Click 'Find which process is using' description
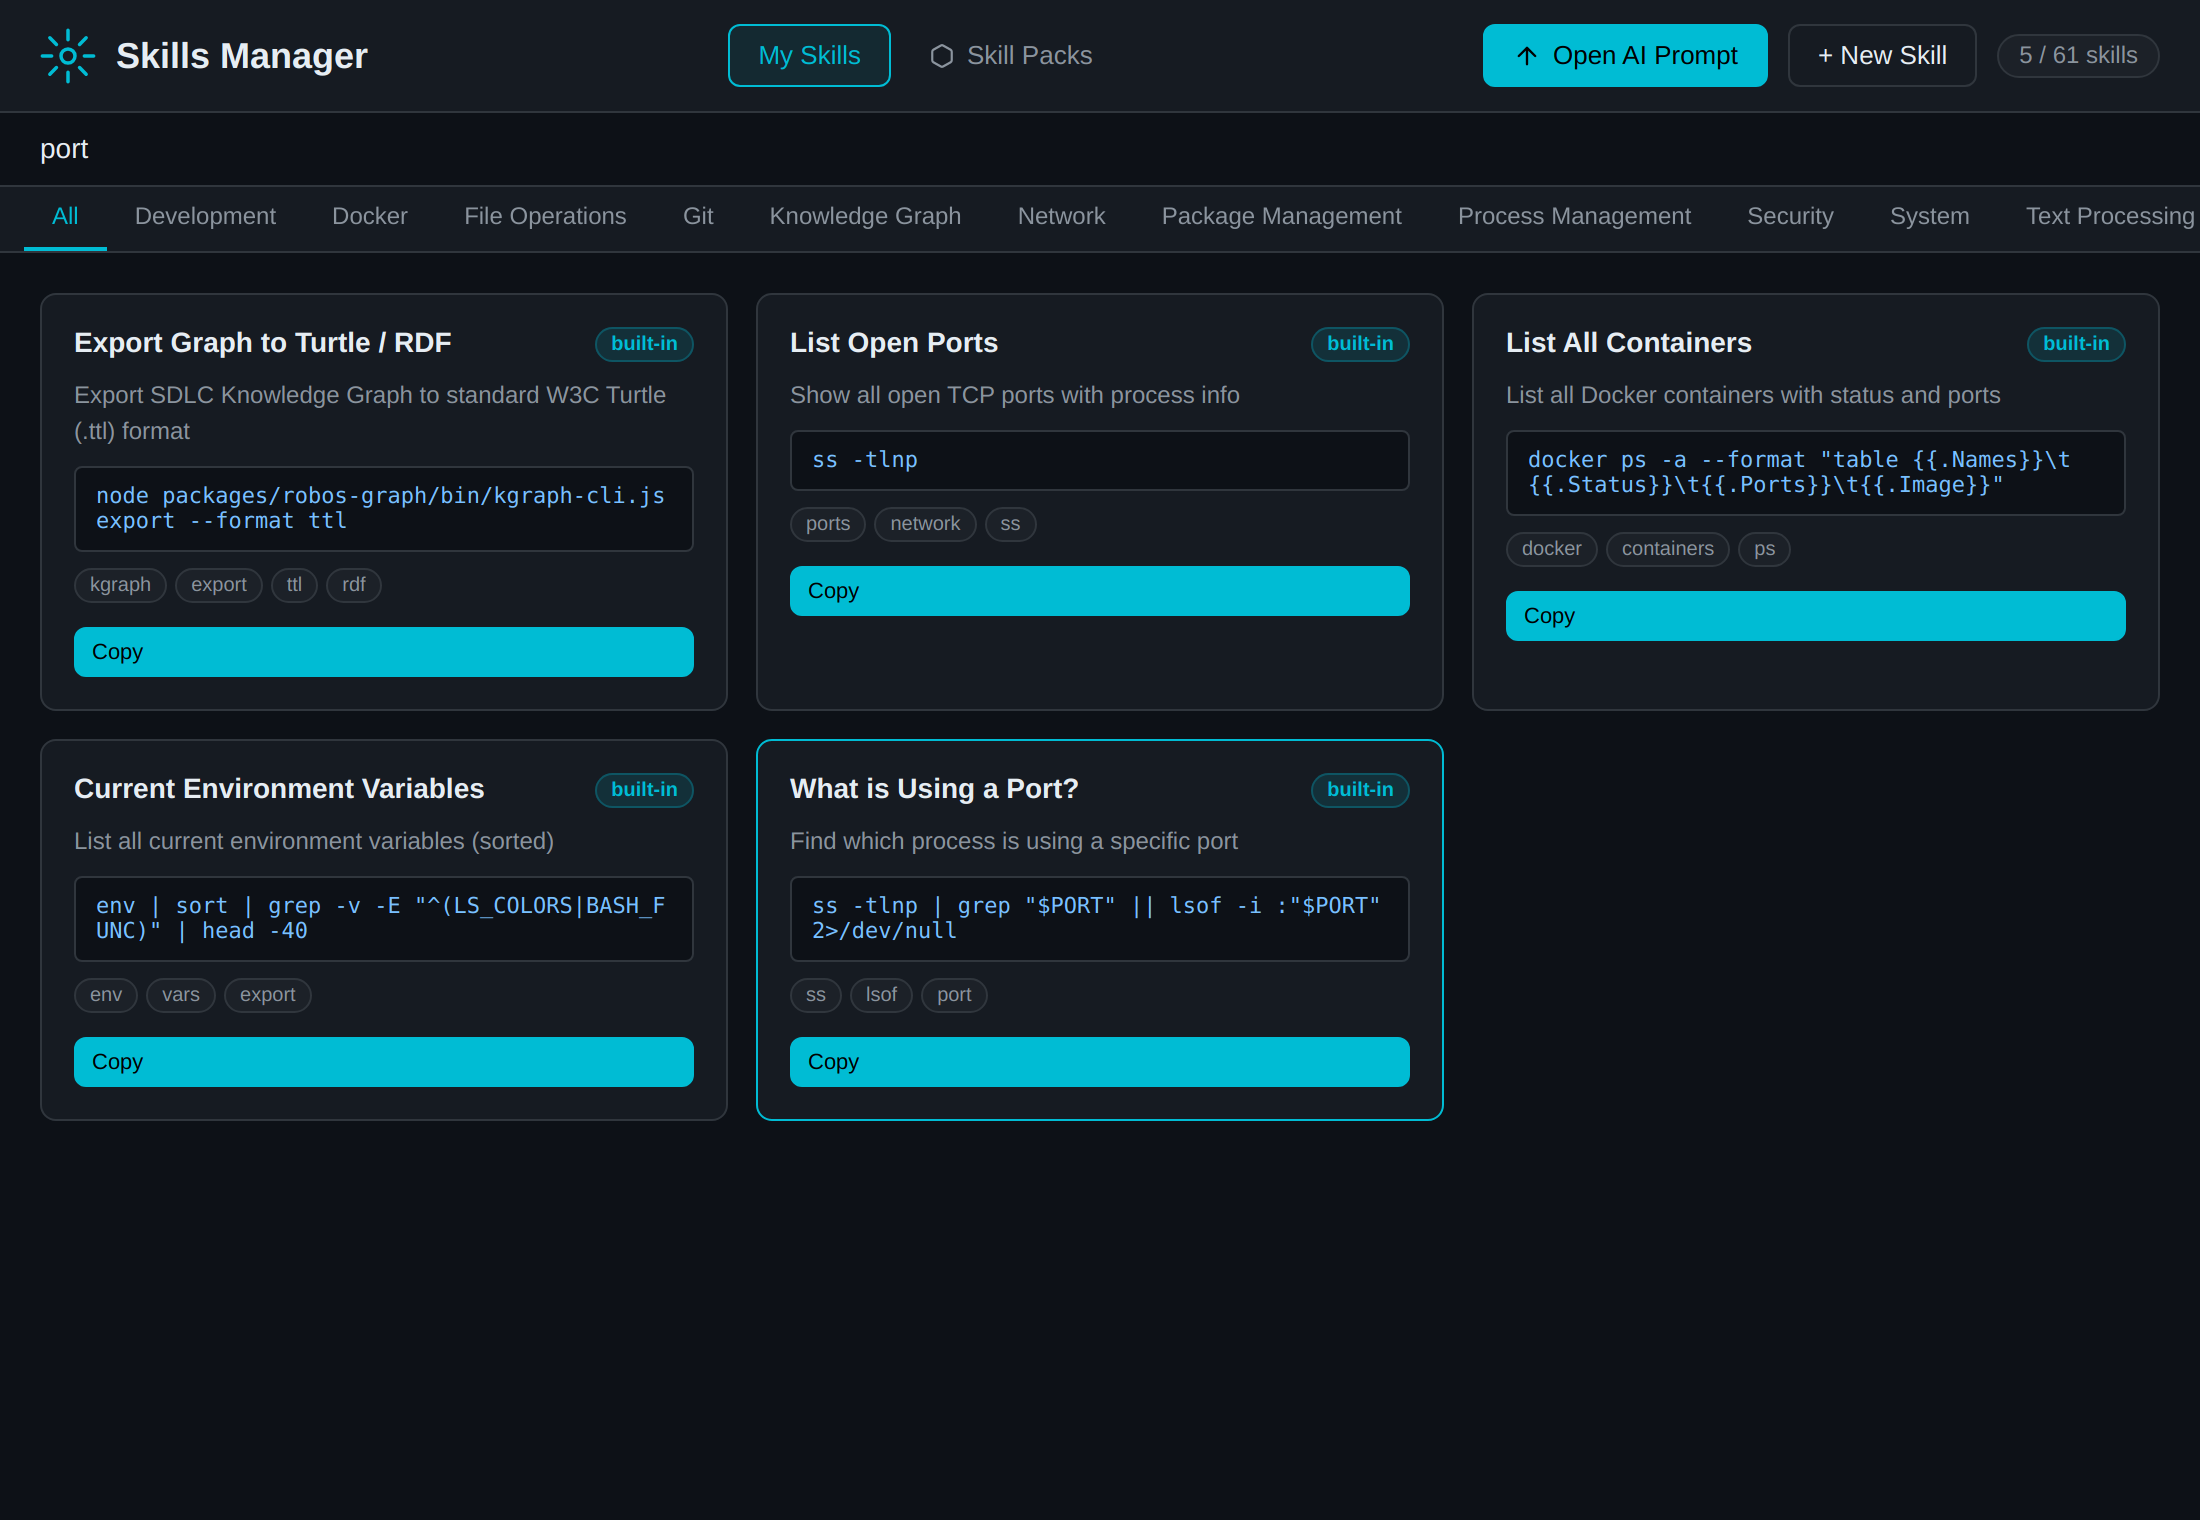The width and height of the screenshot is (2200, 1520). (1014, 842)
